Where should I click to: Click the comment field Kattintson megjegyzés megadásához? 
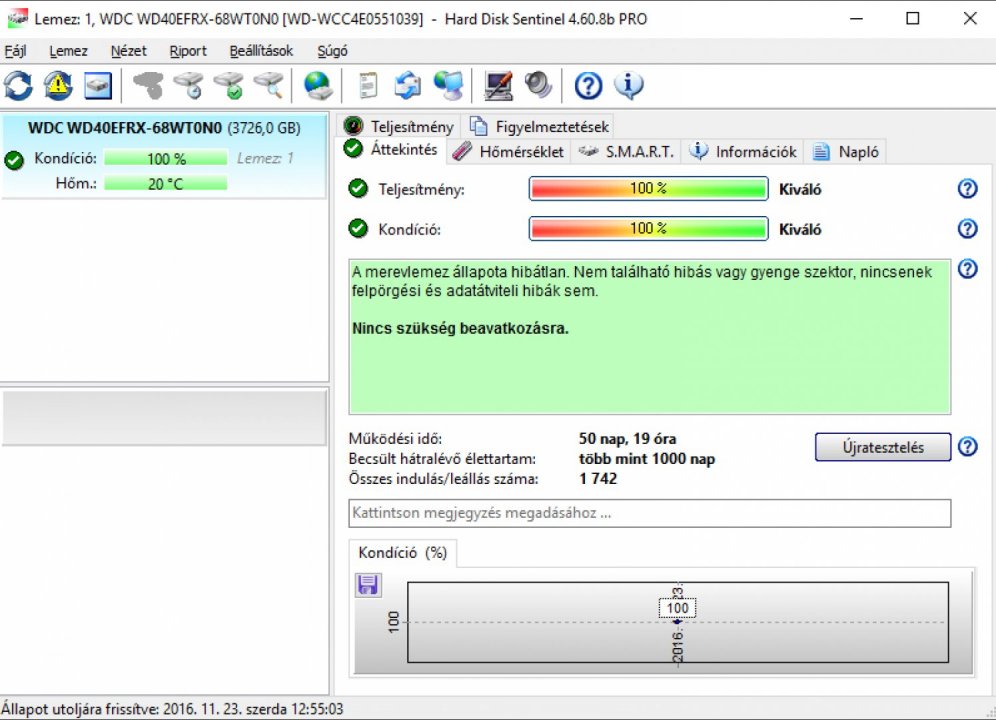click(x=650, y=513)
